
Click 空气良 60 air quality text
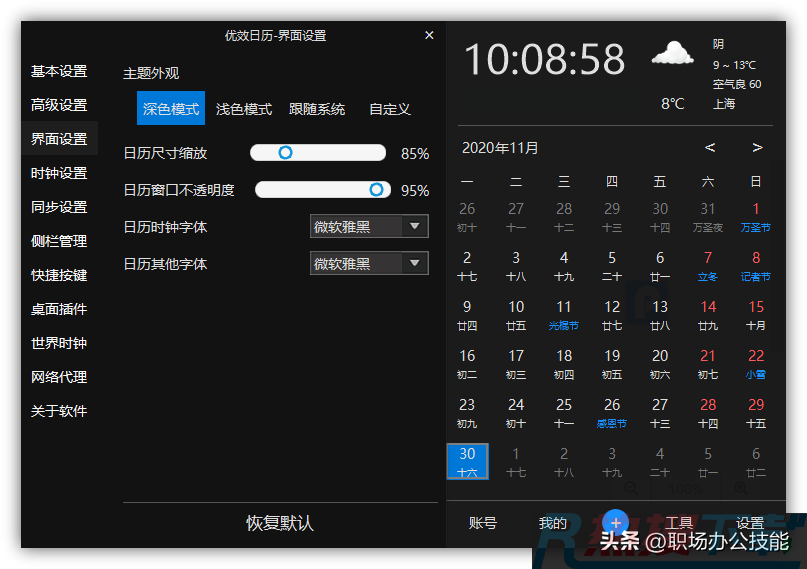(x=736, y=84)
